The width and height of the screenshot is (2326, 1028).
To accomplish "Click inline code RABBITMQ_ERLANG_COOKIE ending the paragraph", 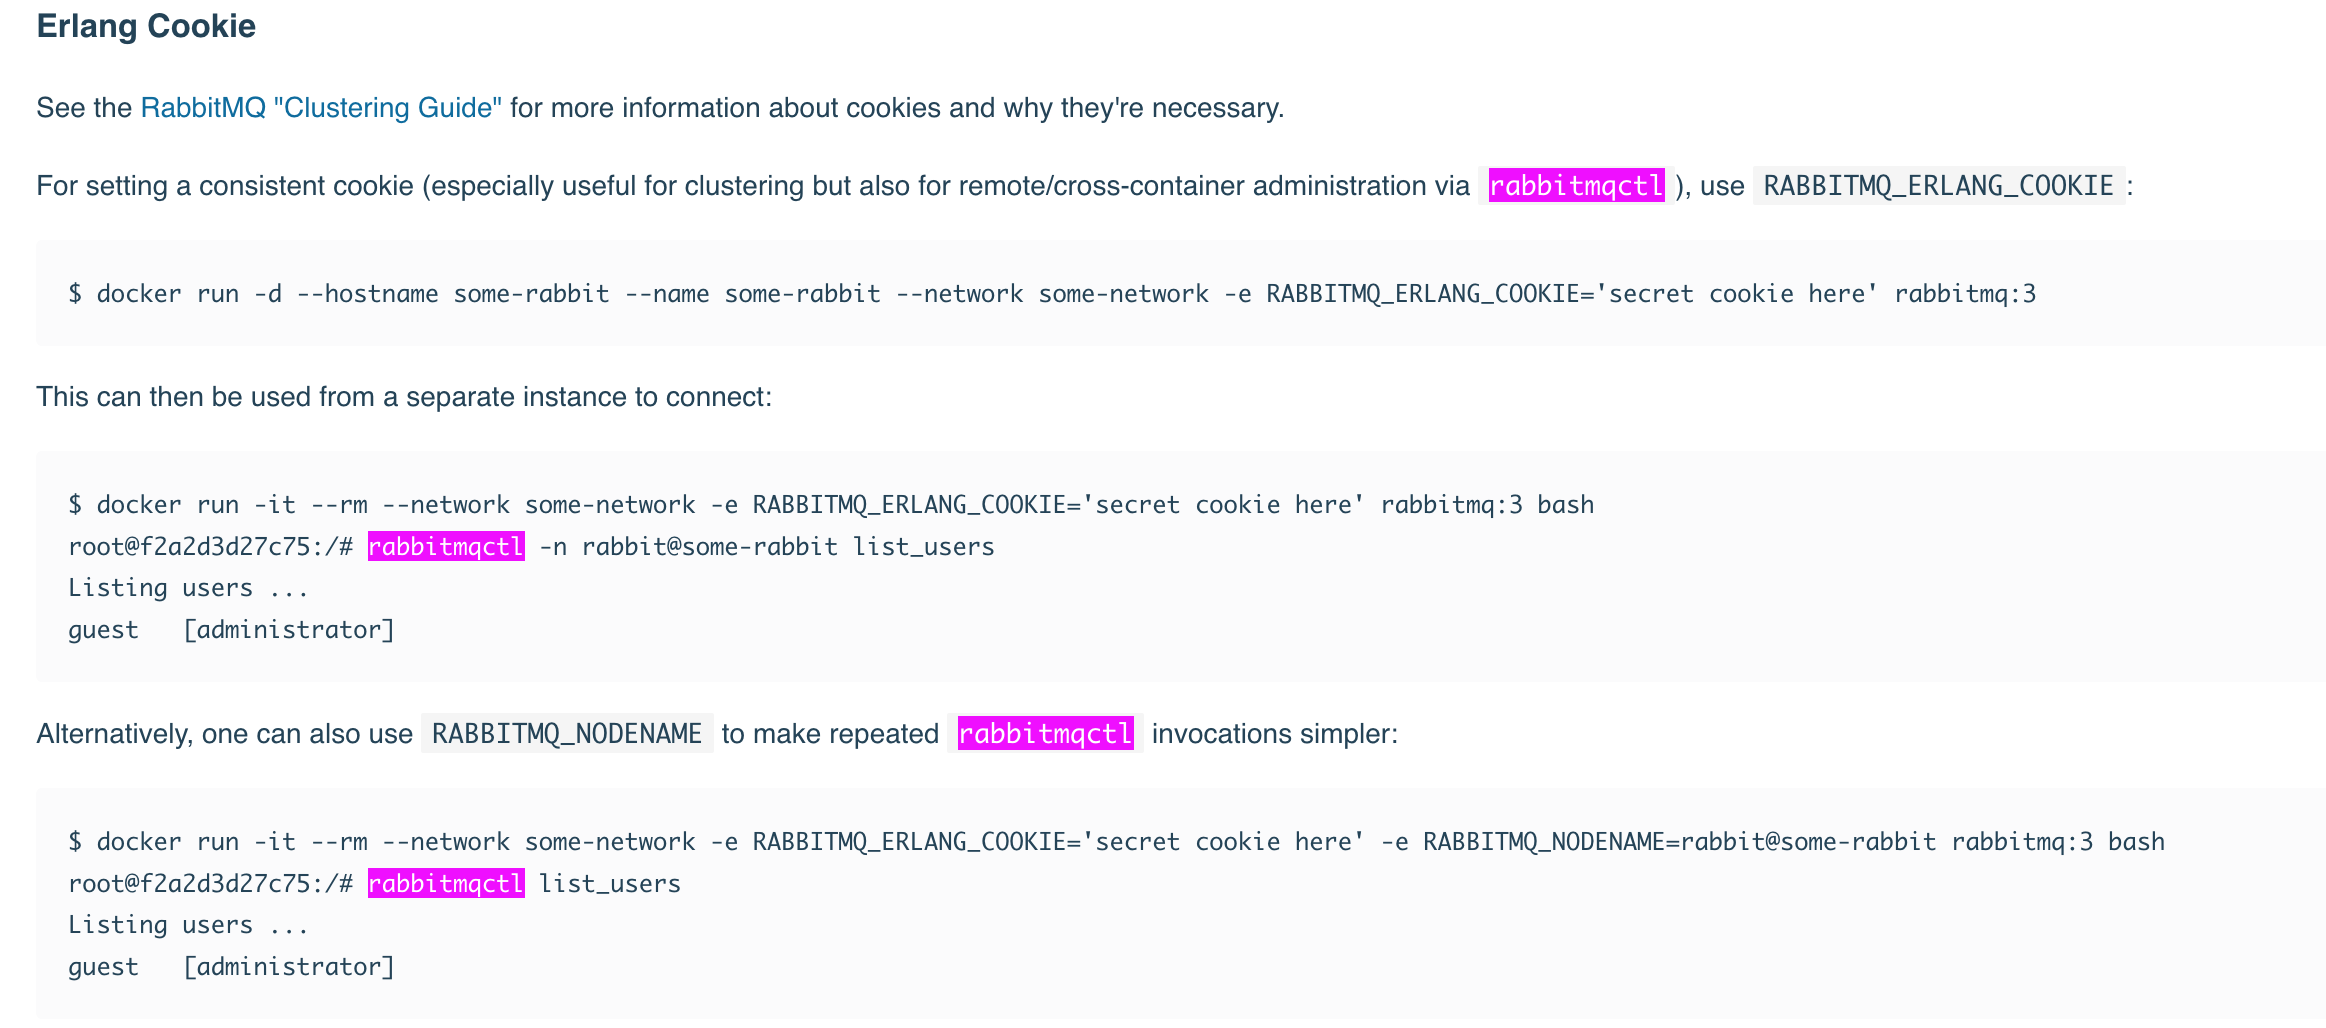I will pos(1937,186).
